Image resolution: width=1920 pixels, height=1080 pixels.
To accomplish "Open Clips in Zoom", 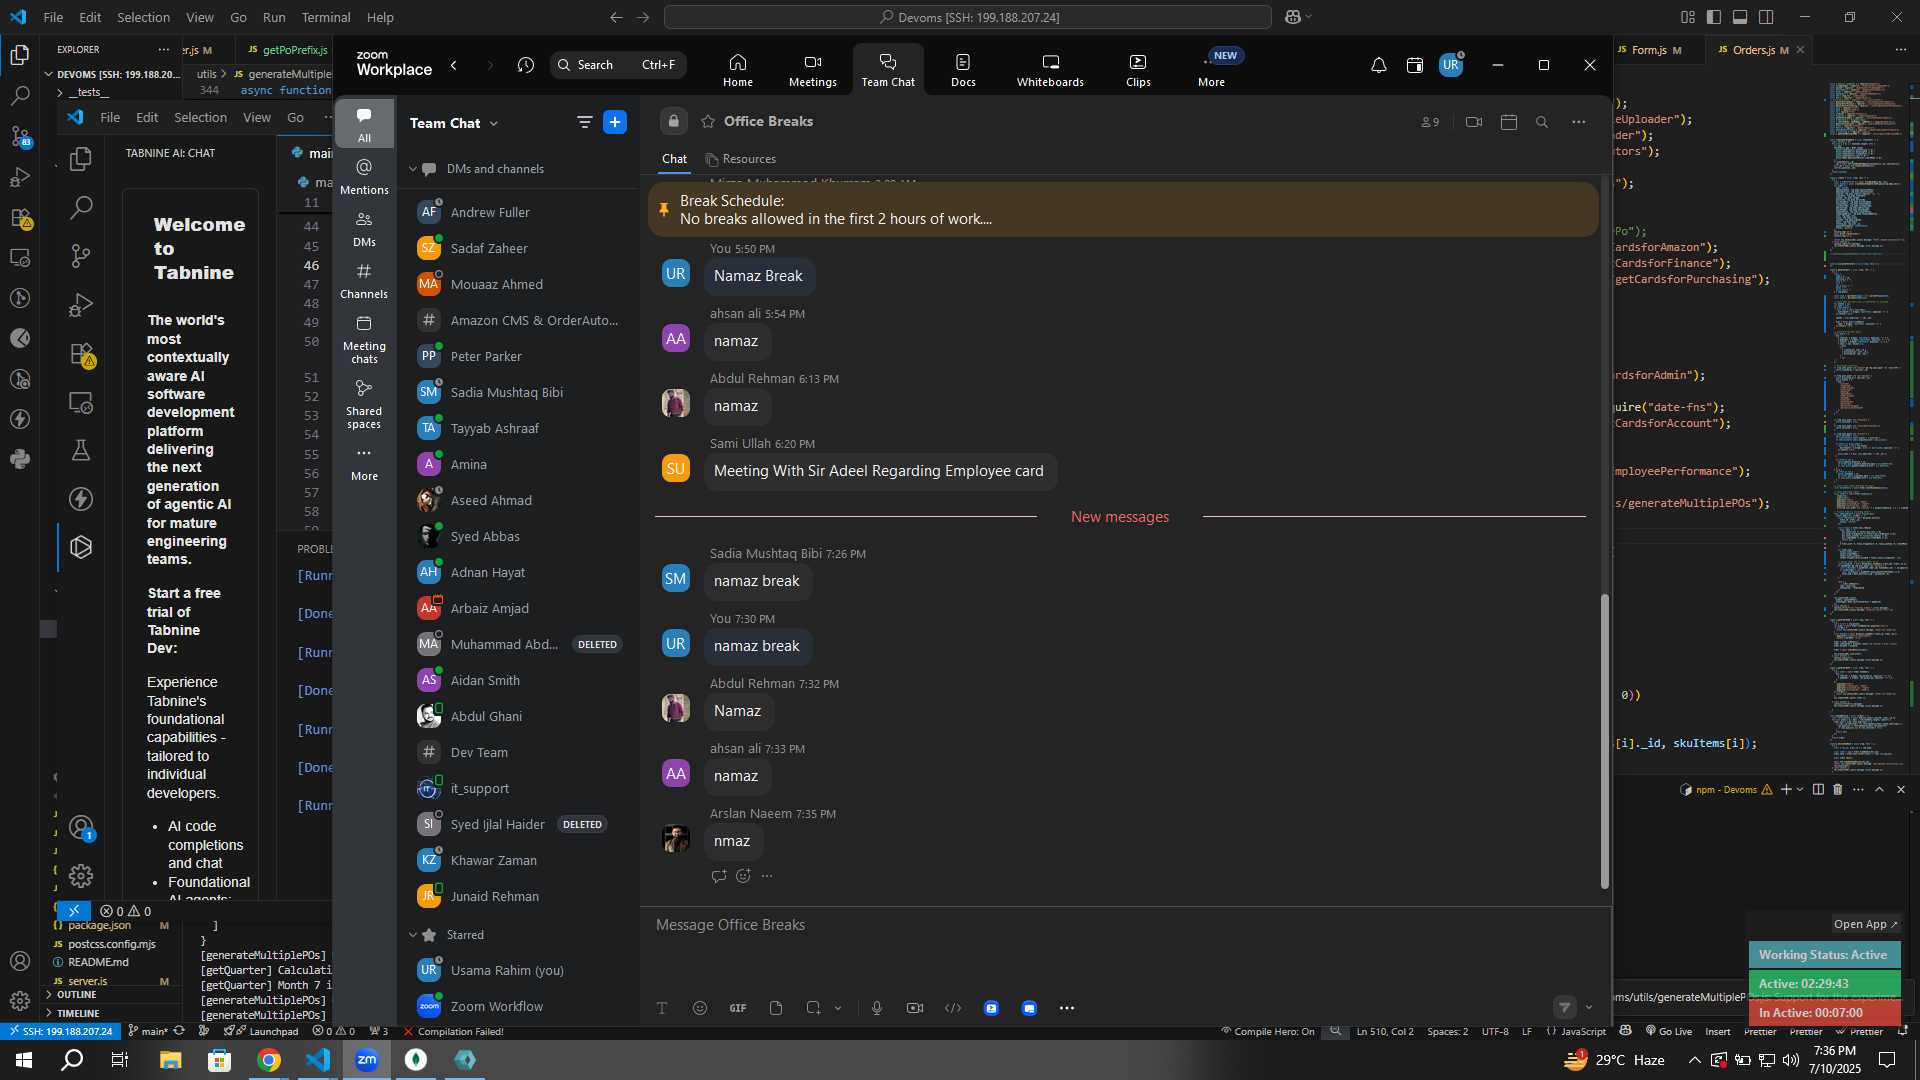I will pyautogui.click(x=1138, y=69).
